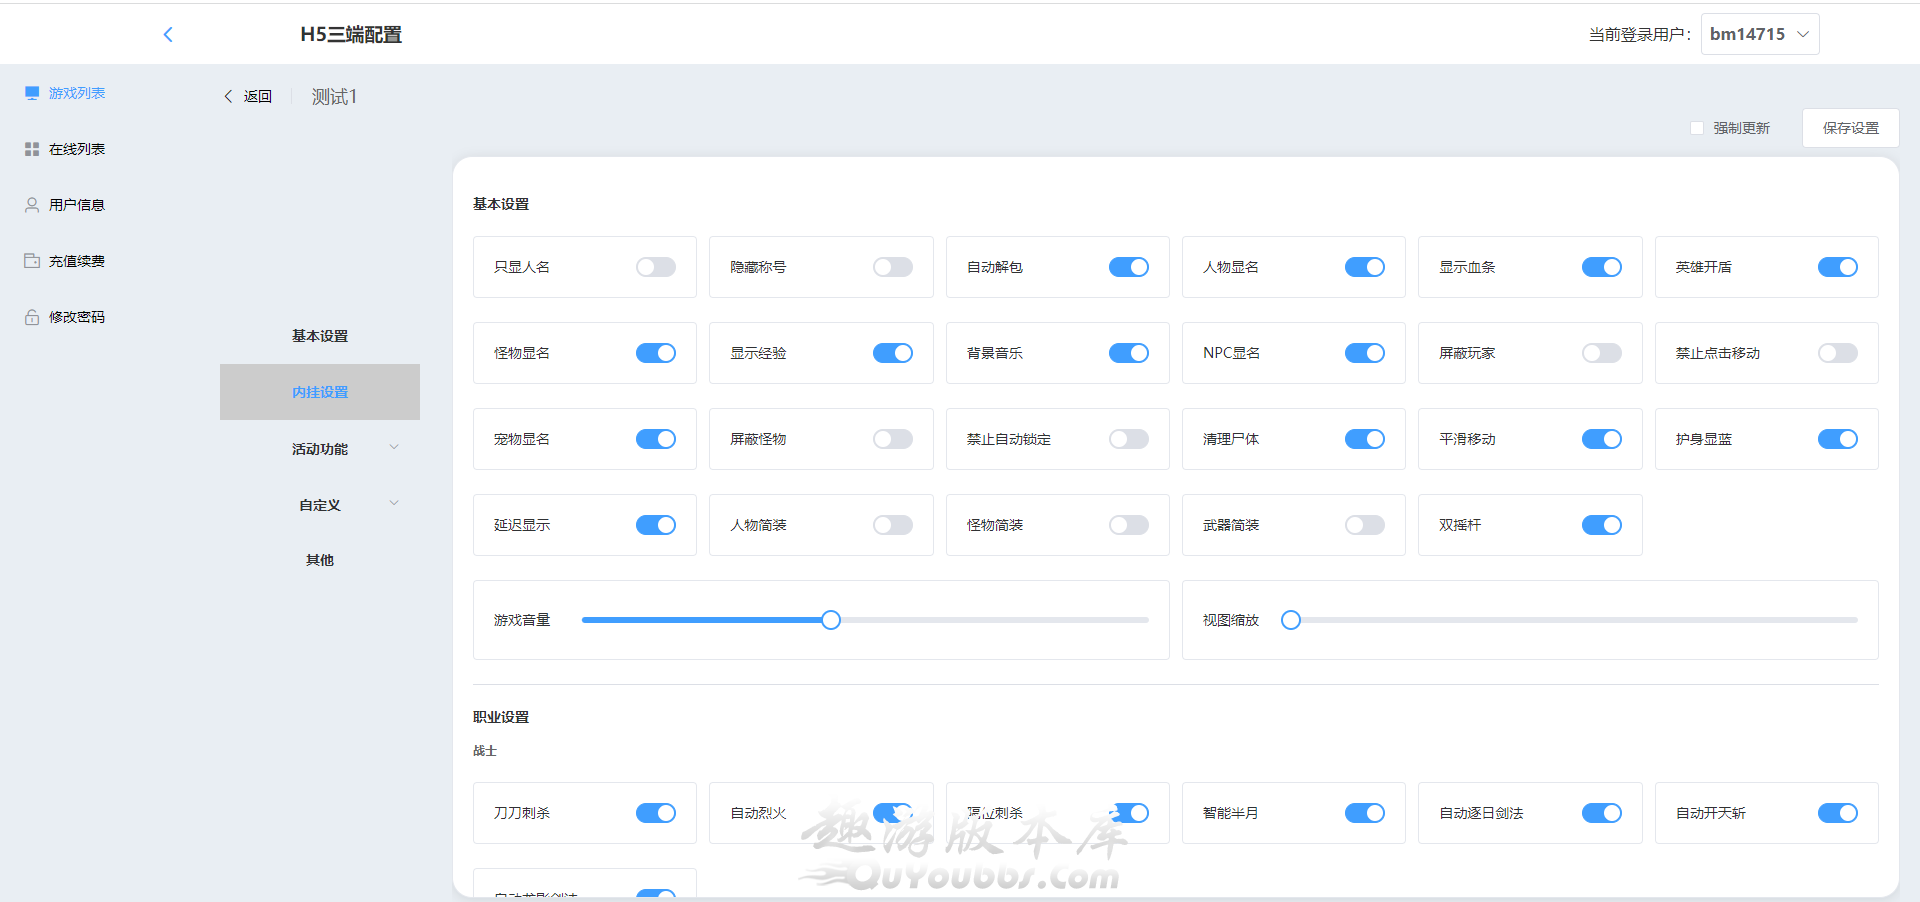
Task: Click the 返回 link
Action: point(257,97)
